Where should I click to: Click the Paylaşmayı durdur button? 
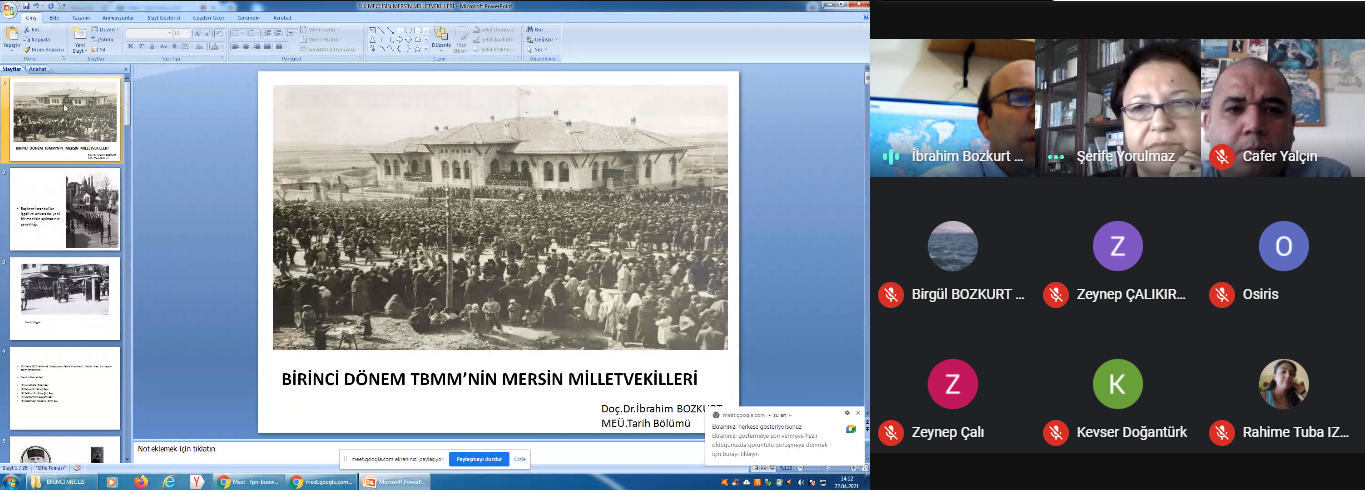[479, 459]
